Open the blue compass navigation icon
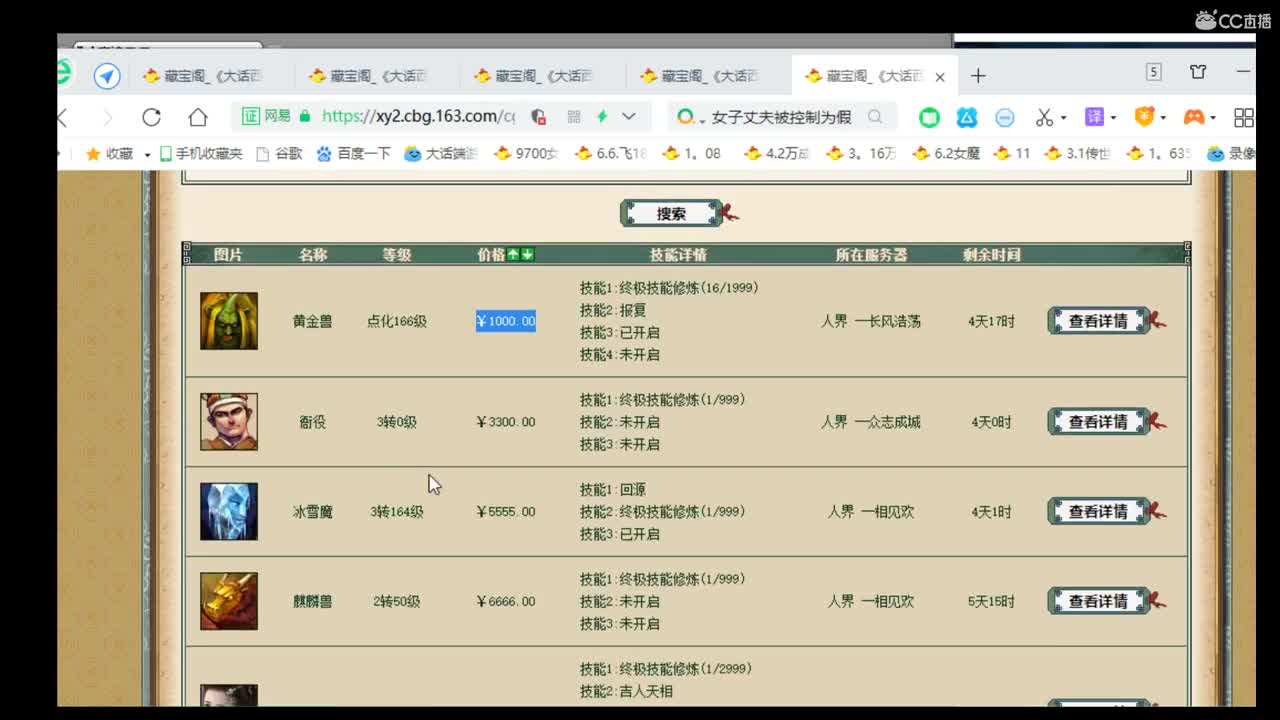Viewport: 1280px width, 720px height. click(x=107, y=76)
